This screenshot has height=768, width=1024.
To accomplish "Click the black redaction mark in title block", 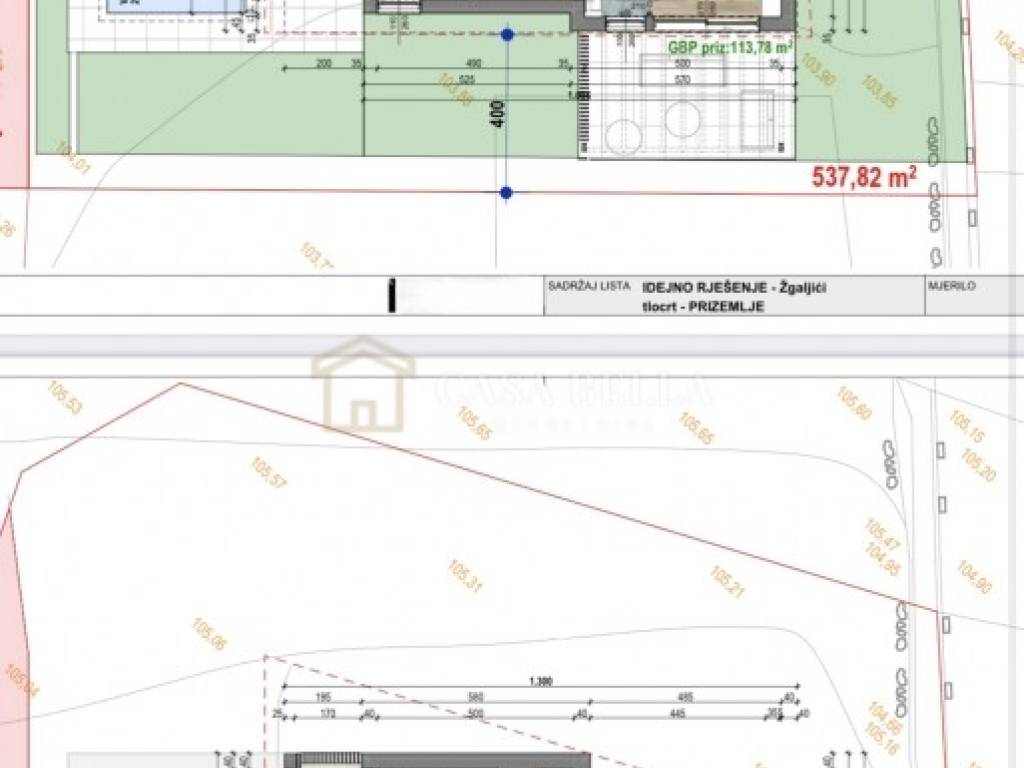I will [393, 296].
